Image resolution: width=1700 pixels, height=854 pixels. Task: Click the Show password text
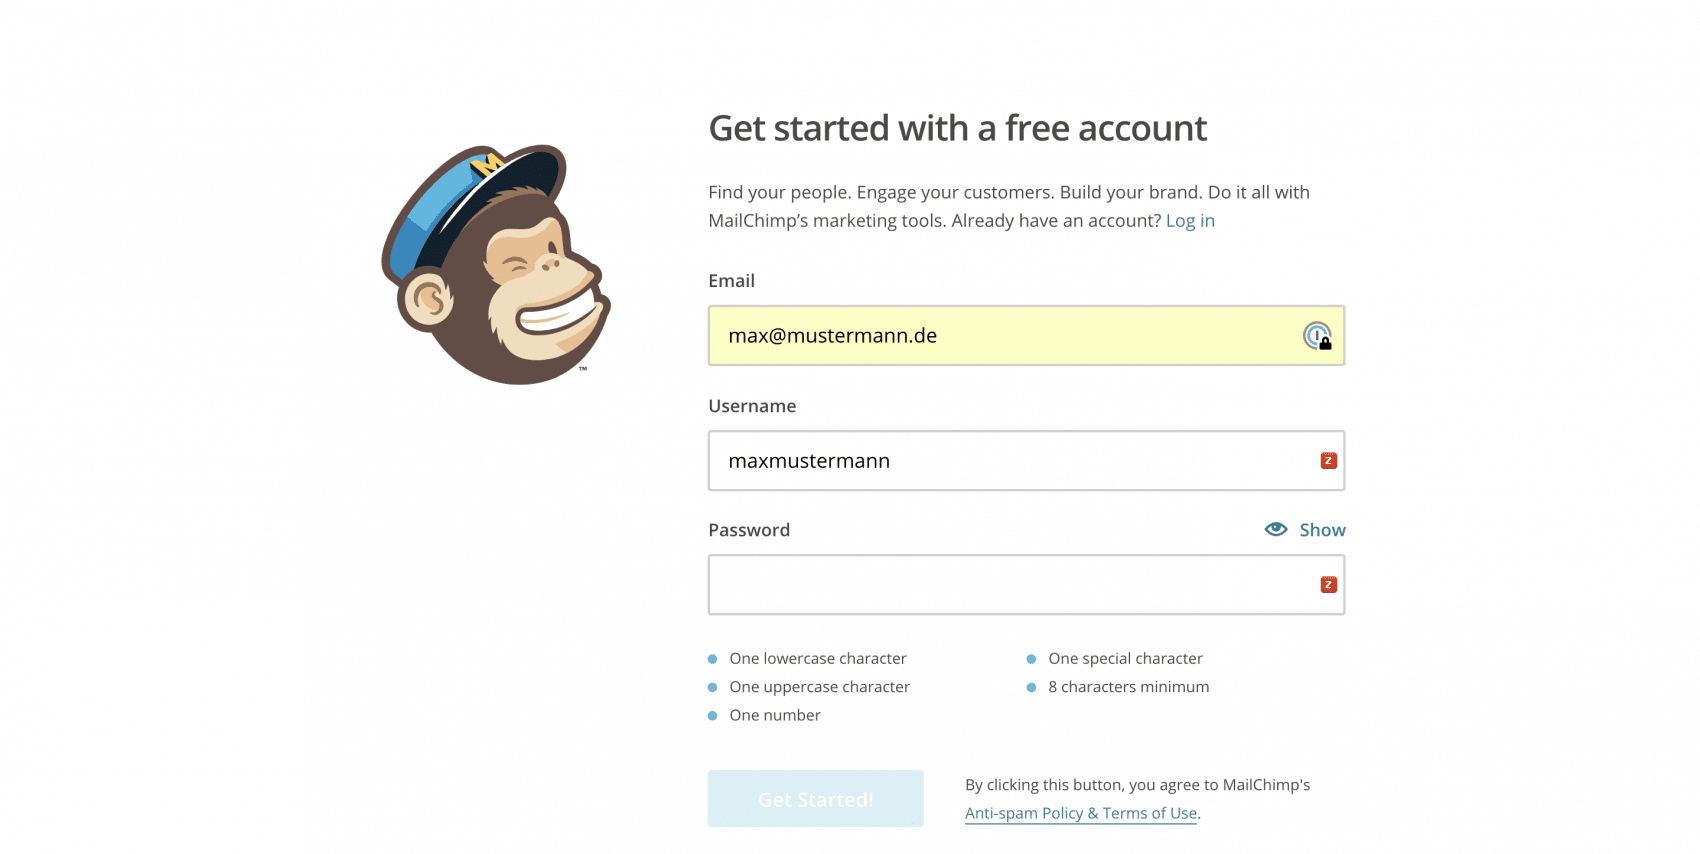point(1322,530)
